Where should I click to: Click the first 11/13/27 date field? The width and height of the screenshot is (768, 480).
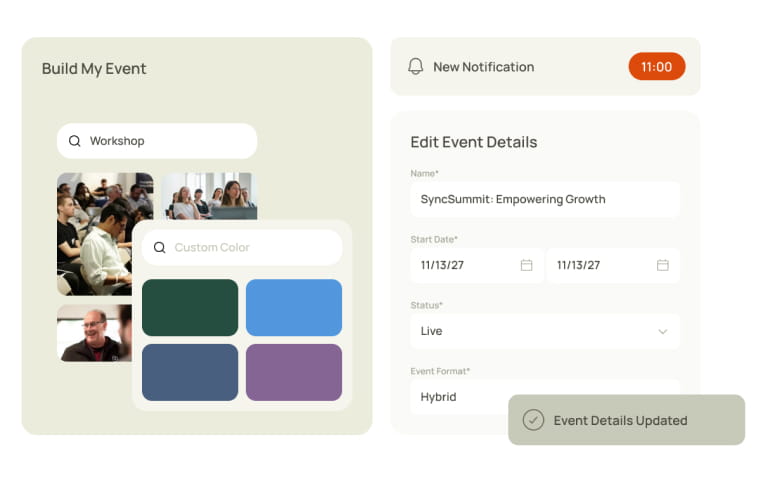(x=477, y=265)
